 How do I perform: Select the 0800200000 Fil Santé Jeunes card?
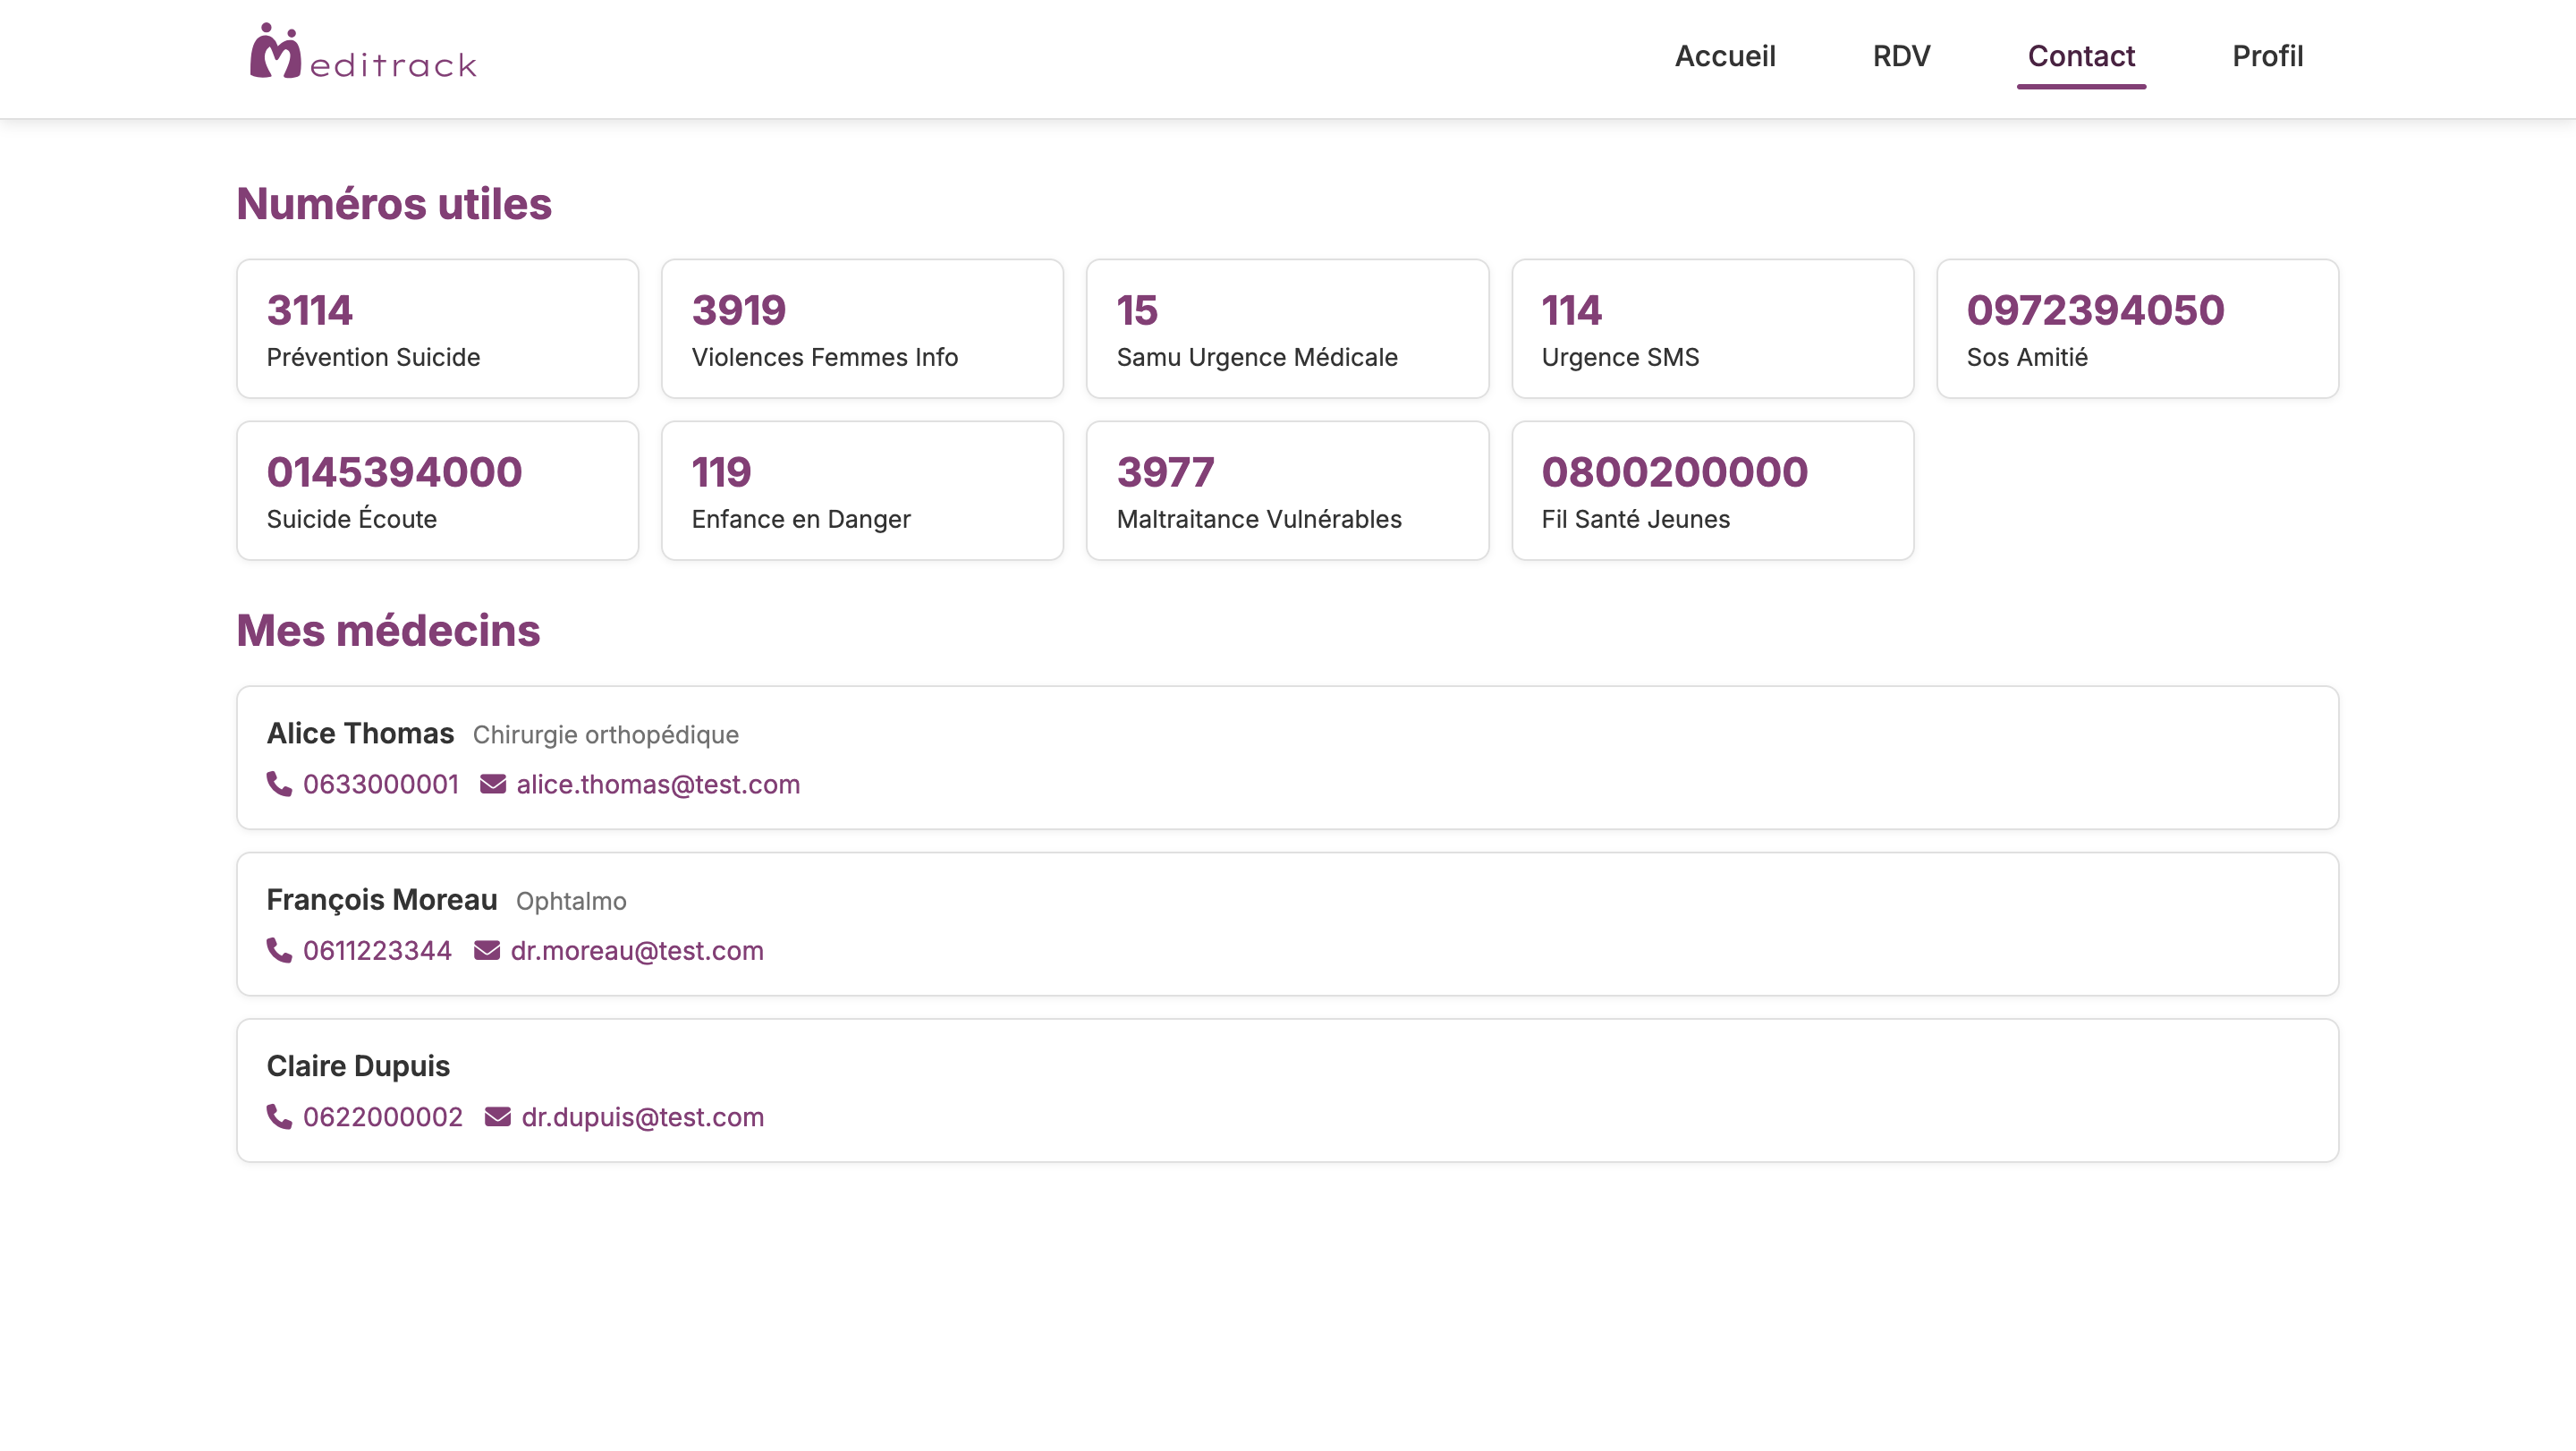(x=1713, y=490)
